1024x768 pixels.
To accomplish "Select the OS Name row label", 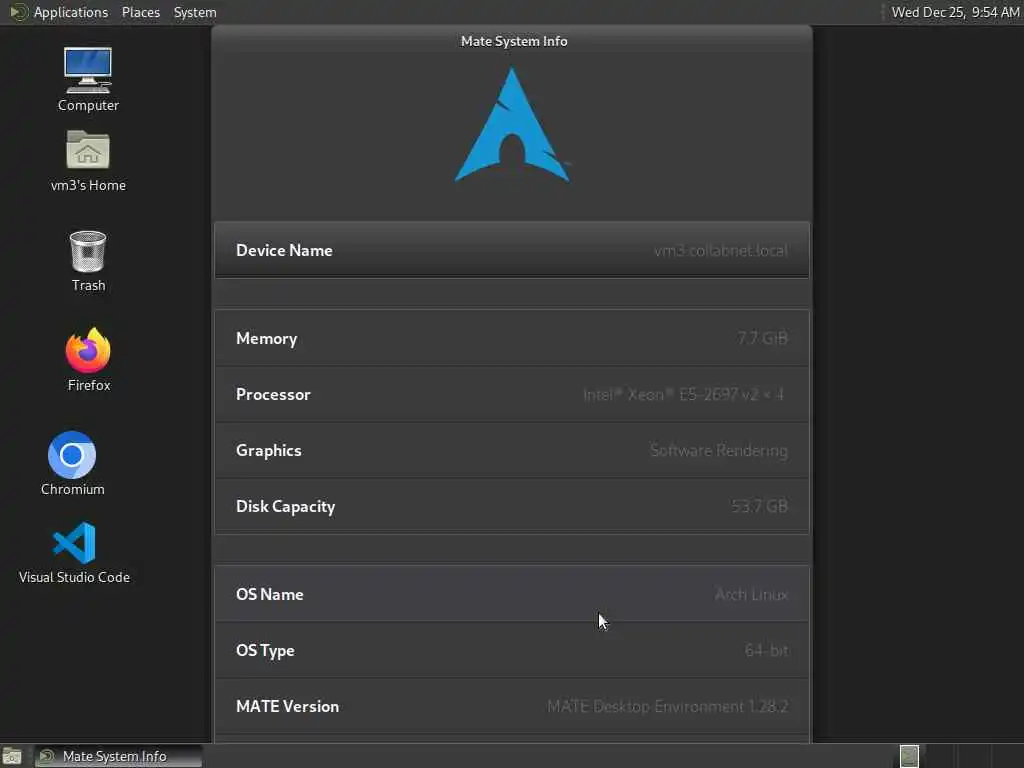I will pos(270,594).
